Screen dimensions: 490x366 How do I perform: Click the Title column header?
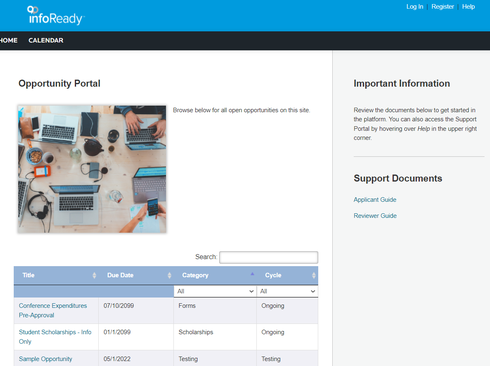pyautogui.click(x=56, y=275)
